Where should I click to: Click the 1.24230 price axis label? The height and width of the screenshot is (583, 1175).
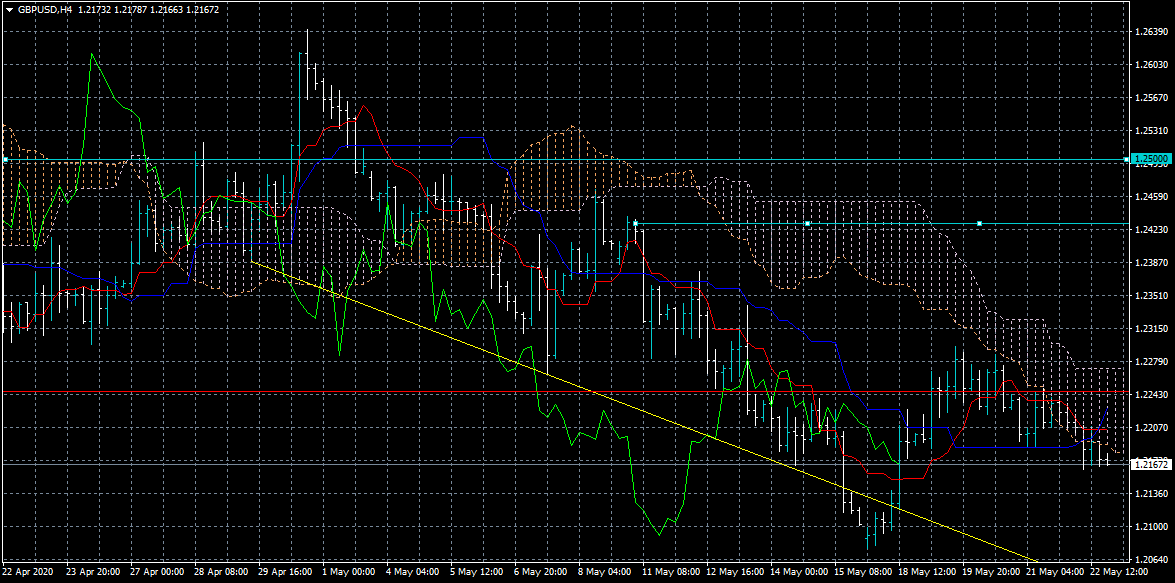click(1152, 229)
